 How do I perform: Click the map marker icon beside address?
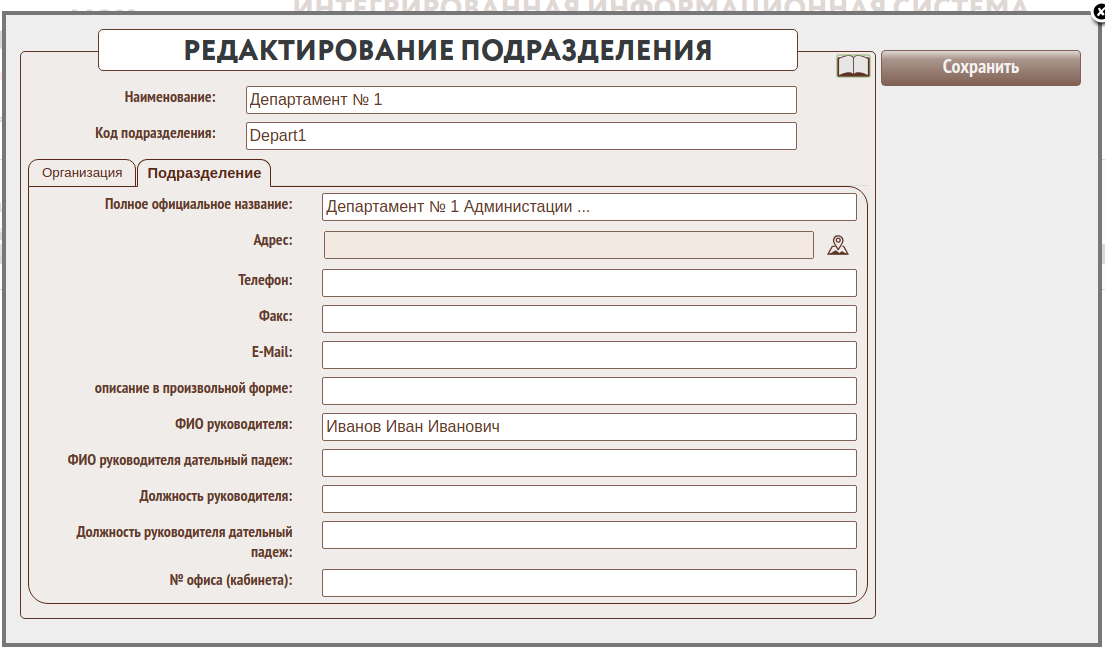coord(838,245)
